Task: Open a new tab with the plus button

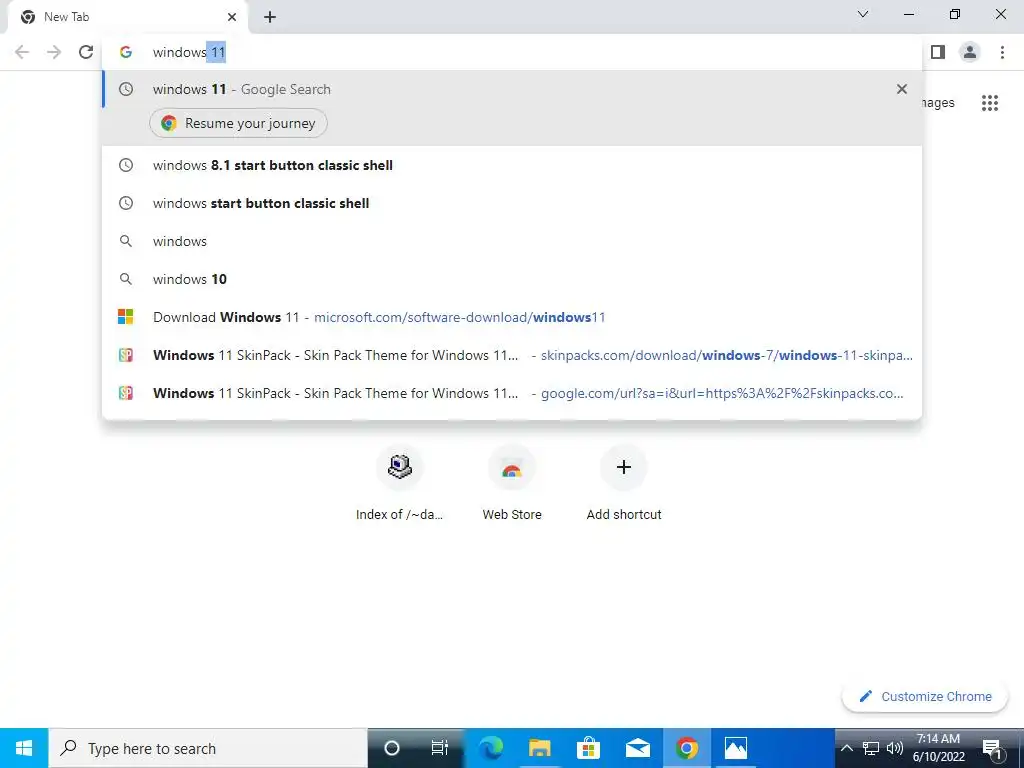Action: (x=270, y=18)
